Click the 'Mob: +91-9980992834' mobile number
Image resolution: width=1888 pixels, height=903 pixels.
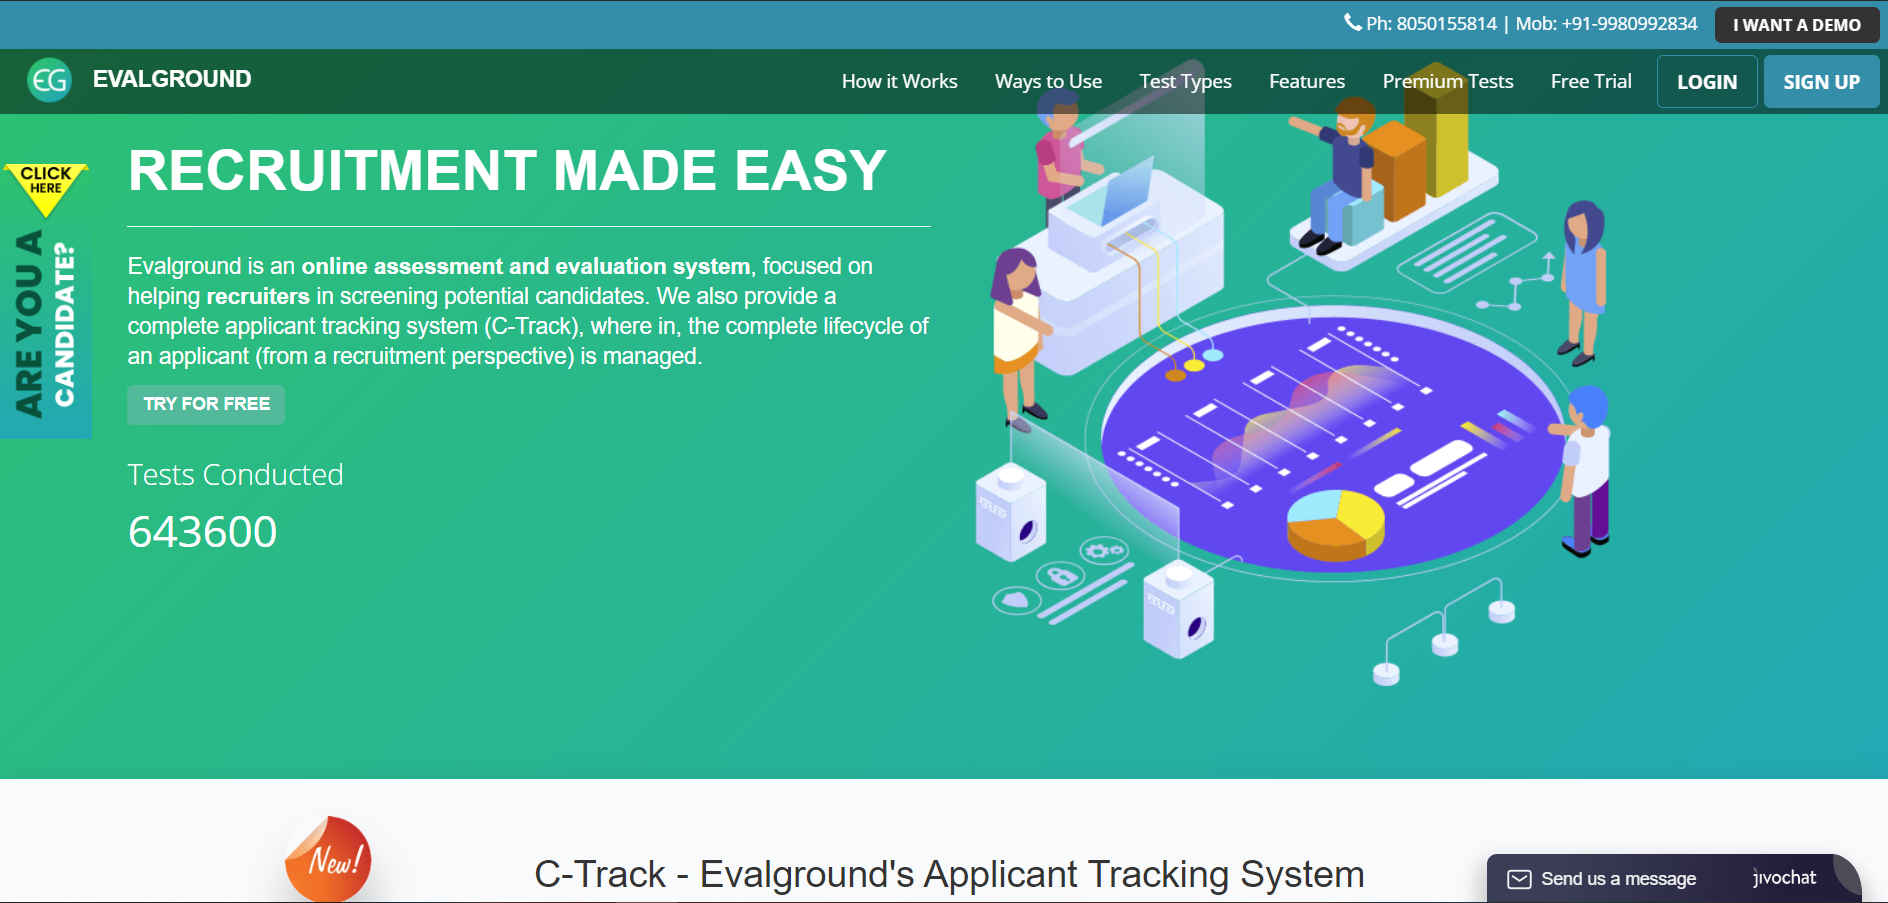coord(1606,23)
